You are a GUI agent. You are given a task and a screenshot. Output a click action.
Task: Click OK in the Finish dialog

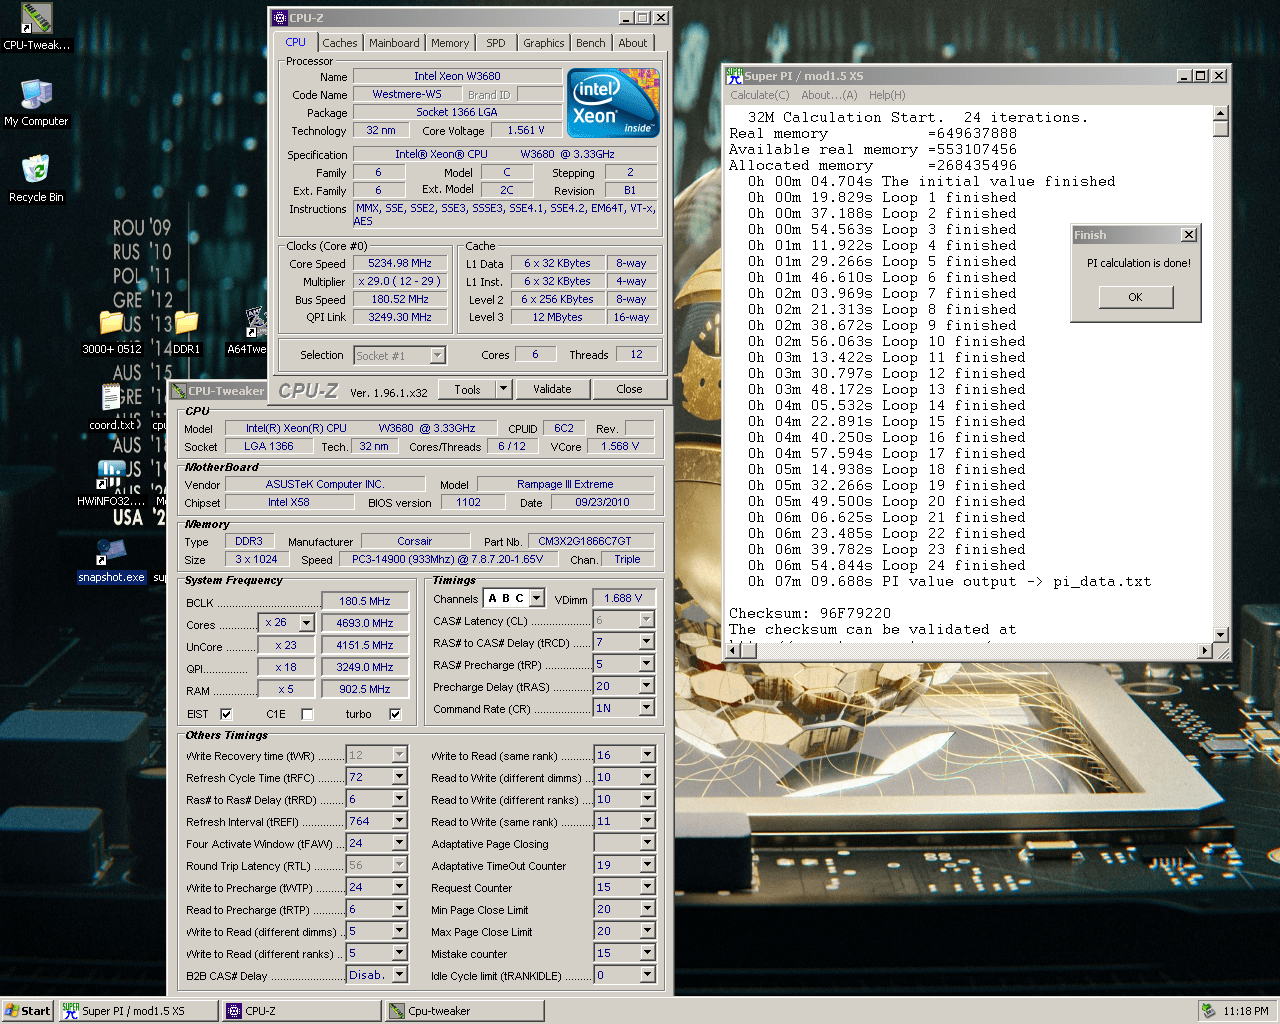[x=1135, y=297]
